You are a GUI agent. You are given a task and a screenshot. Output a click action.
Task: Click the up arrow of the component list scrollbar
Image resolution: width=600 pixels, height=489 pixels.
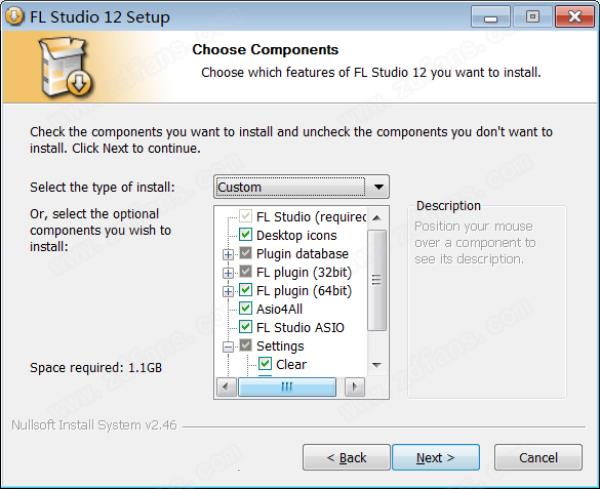coord(377,218)
